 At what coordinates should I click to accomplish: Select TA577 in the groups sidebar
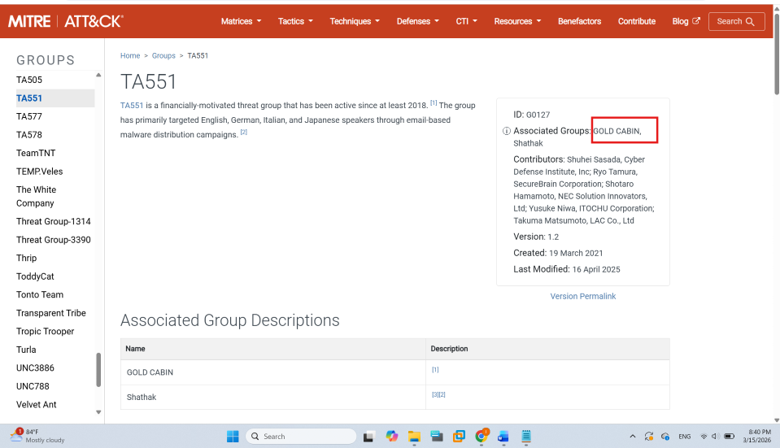pyautogui.click(x=29, y=116)
